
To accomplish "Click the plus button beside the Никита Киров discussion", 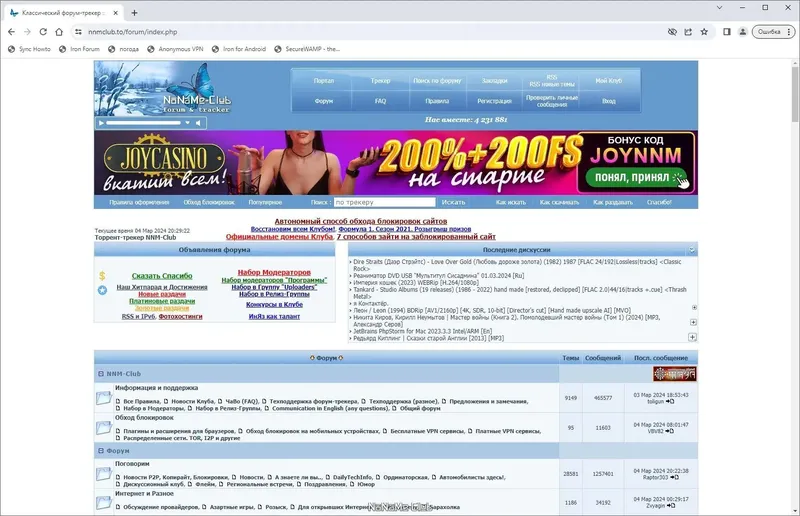I will coord(693,322).
